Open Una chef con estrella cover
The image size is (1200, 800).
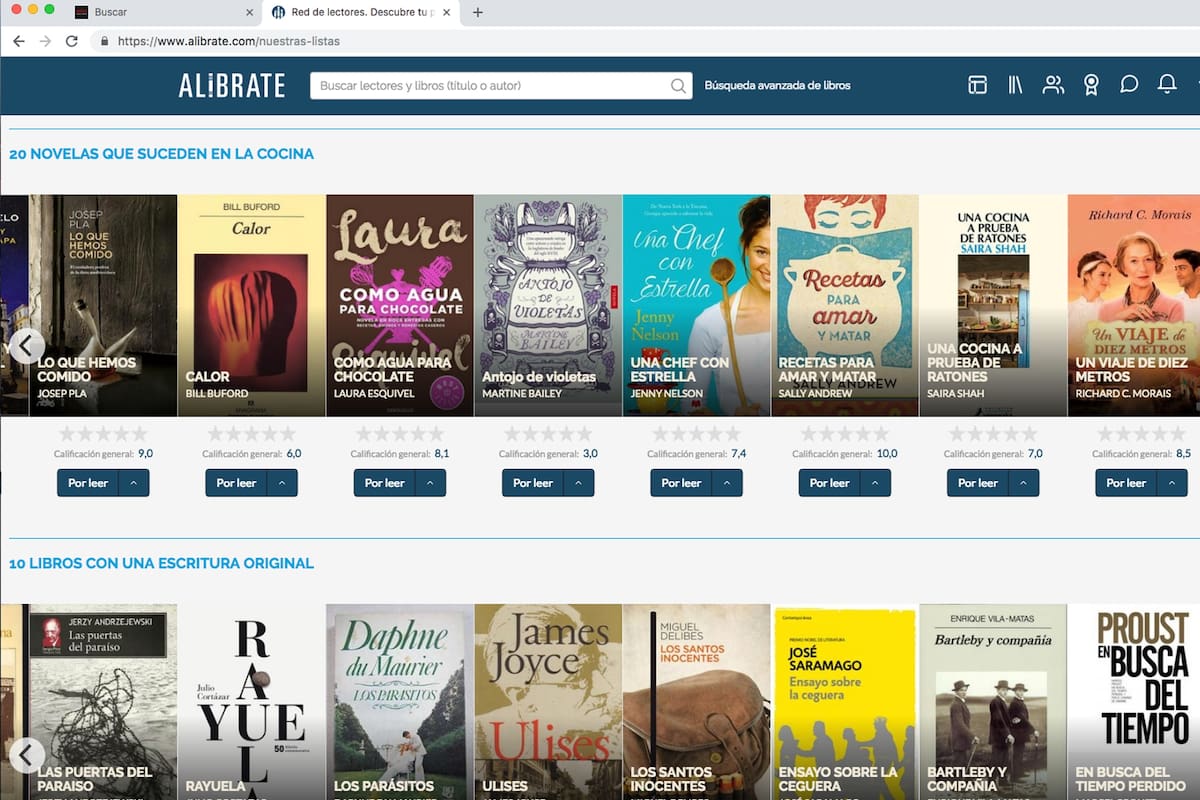(x=696, y=305)
